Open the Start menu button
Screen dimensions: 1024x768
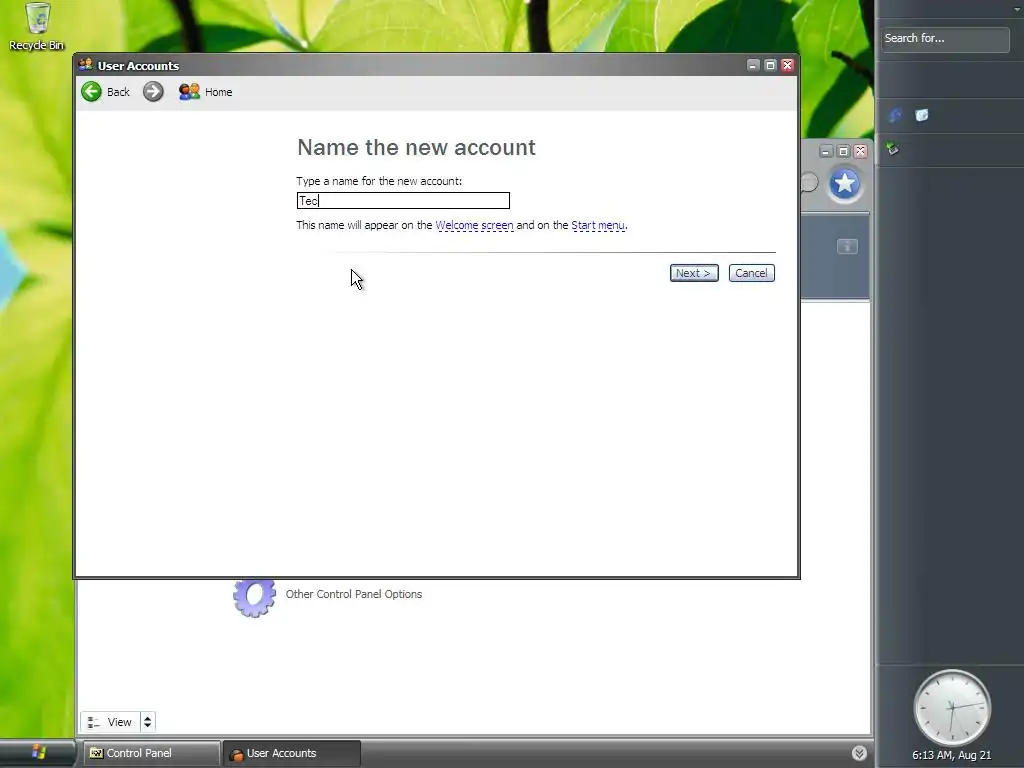pos(38,753)
